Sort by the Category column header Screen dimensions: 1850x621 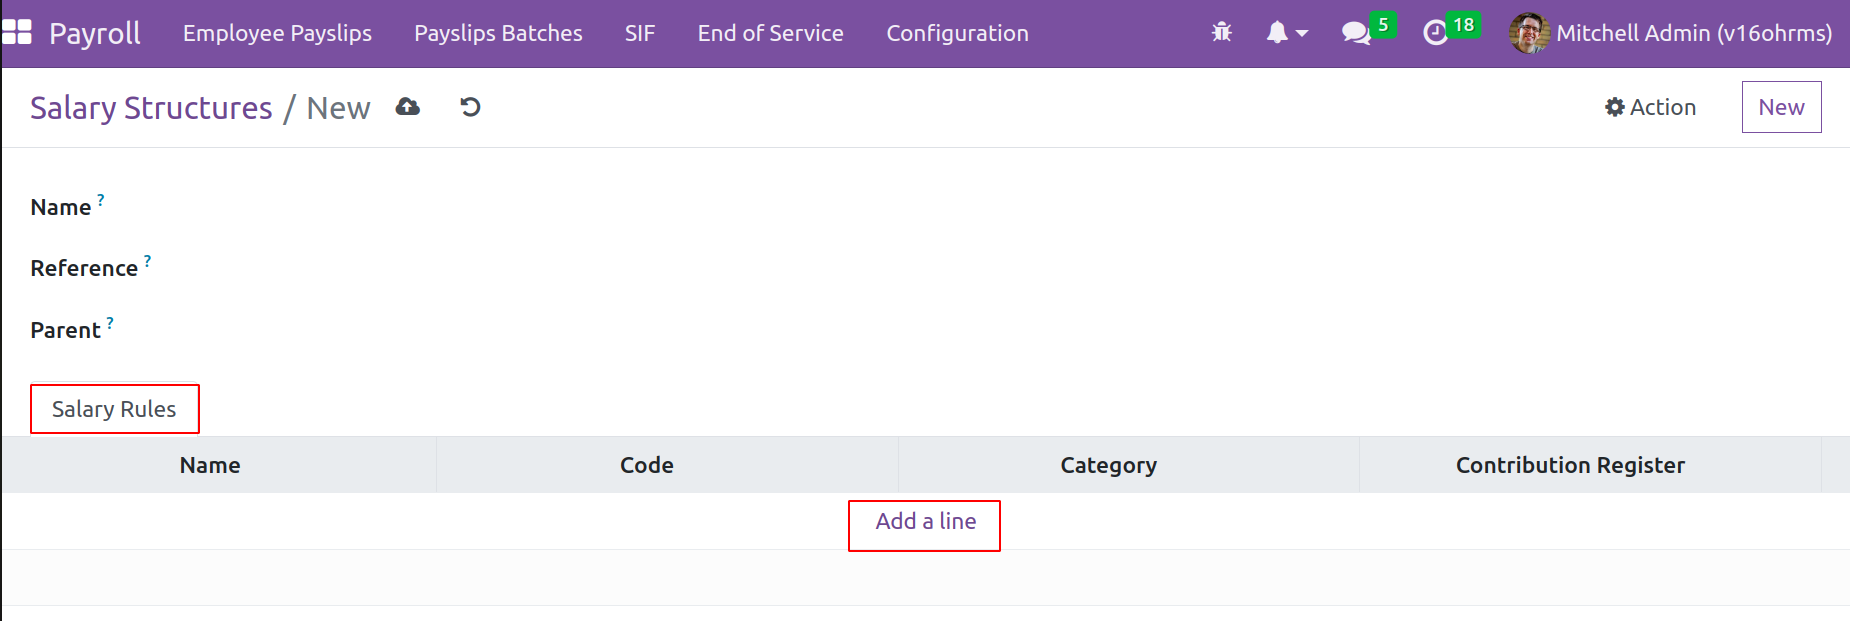click(1108, 465)
